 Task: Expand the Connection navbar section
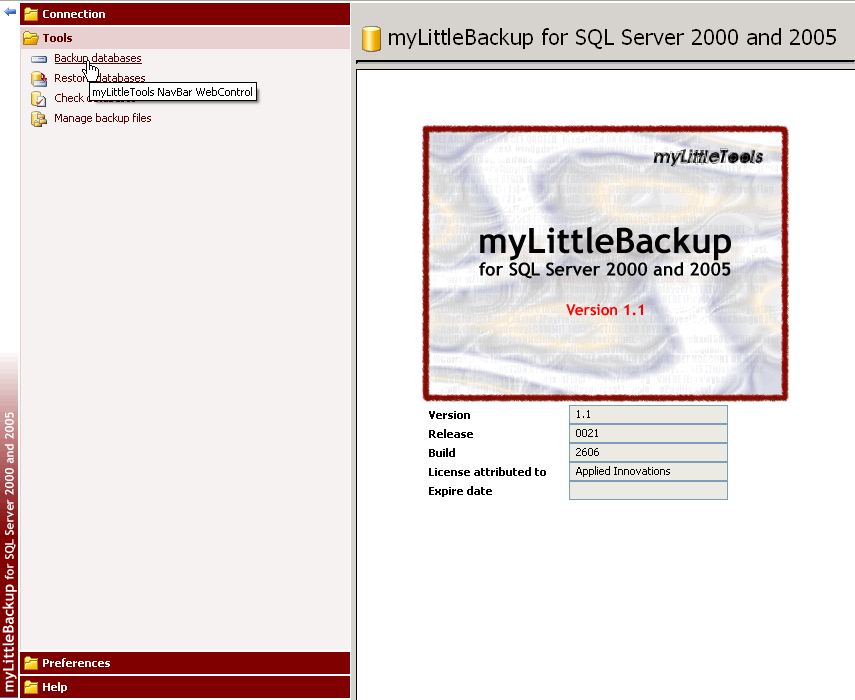[x=185, y=14]
